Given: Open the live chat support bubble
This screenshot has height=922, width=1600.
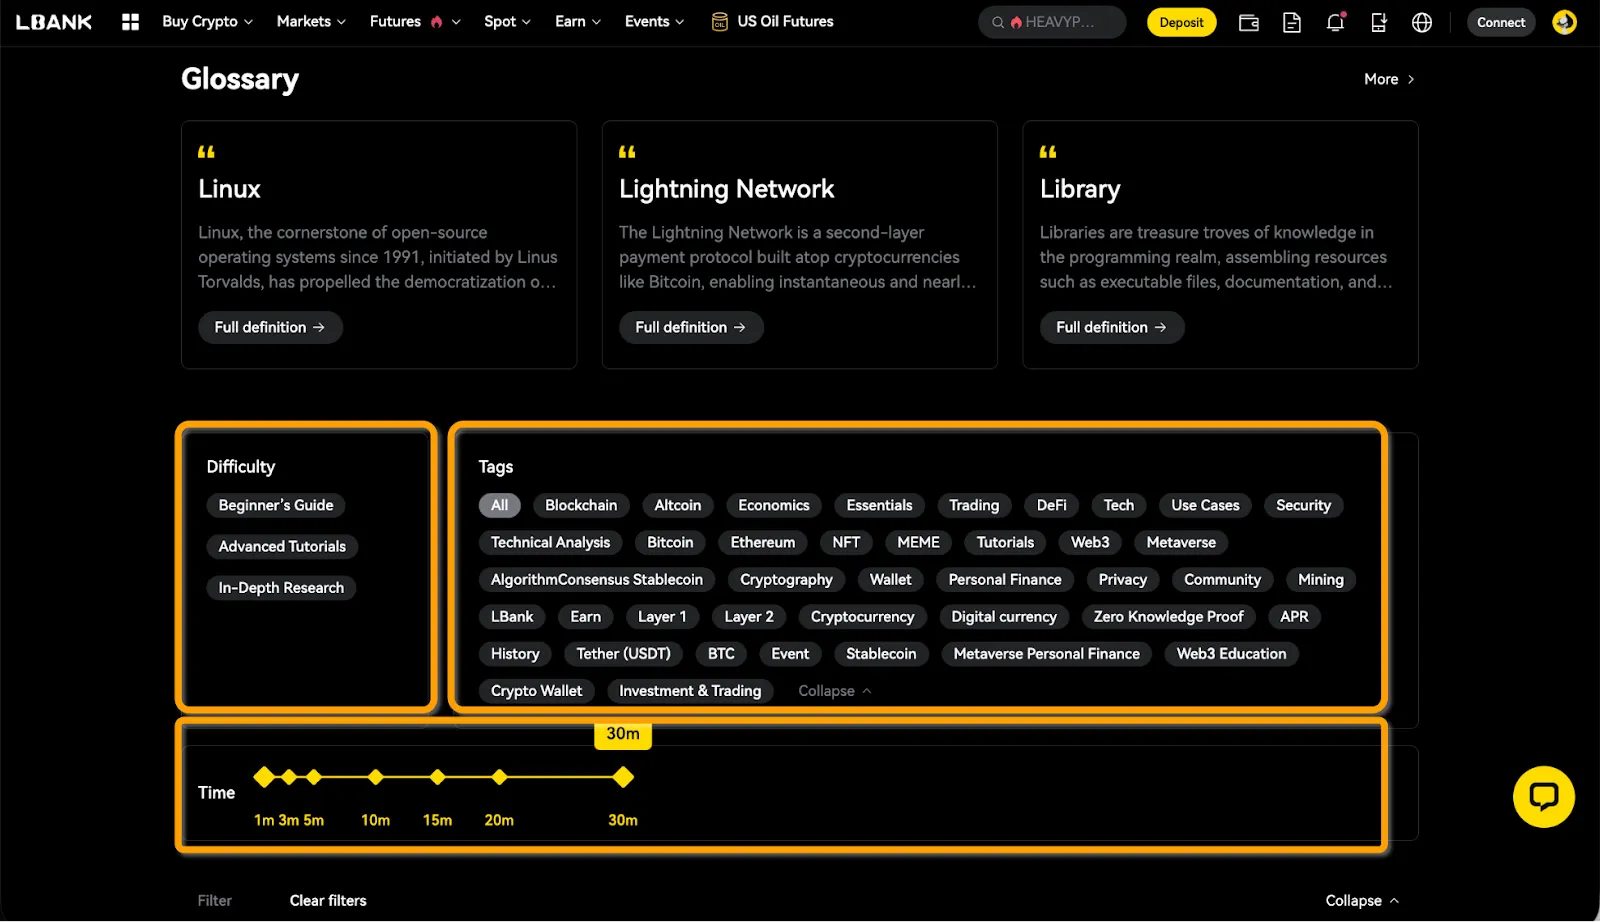Looking at the screenshot, I should pyautogui.click(x=1543, y=796).
